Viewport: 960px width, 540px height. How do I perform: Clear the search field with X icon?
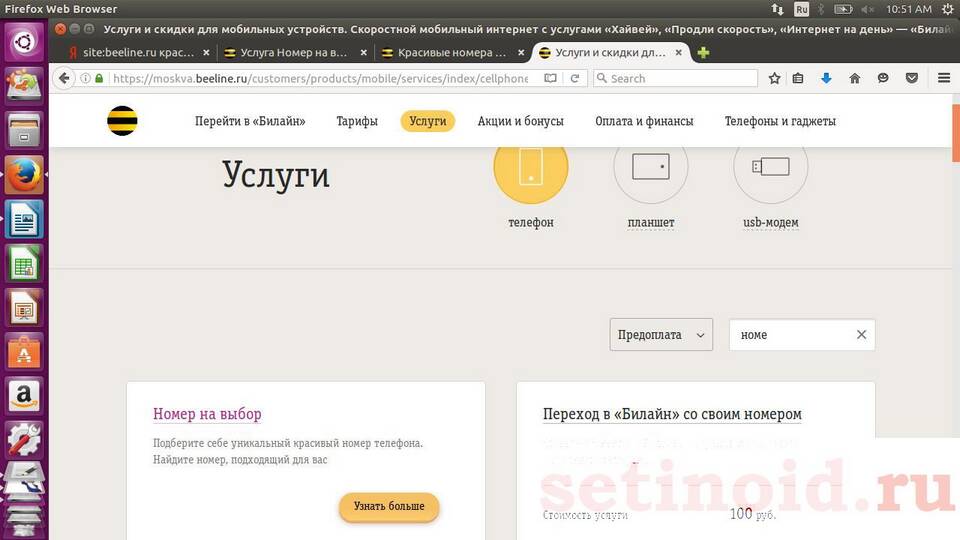[861, 334]
